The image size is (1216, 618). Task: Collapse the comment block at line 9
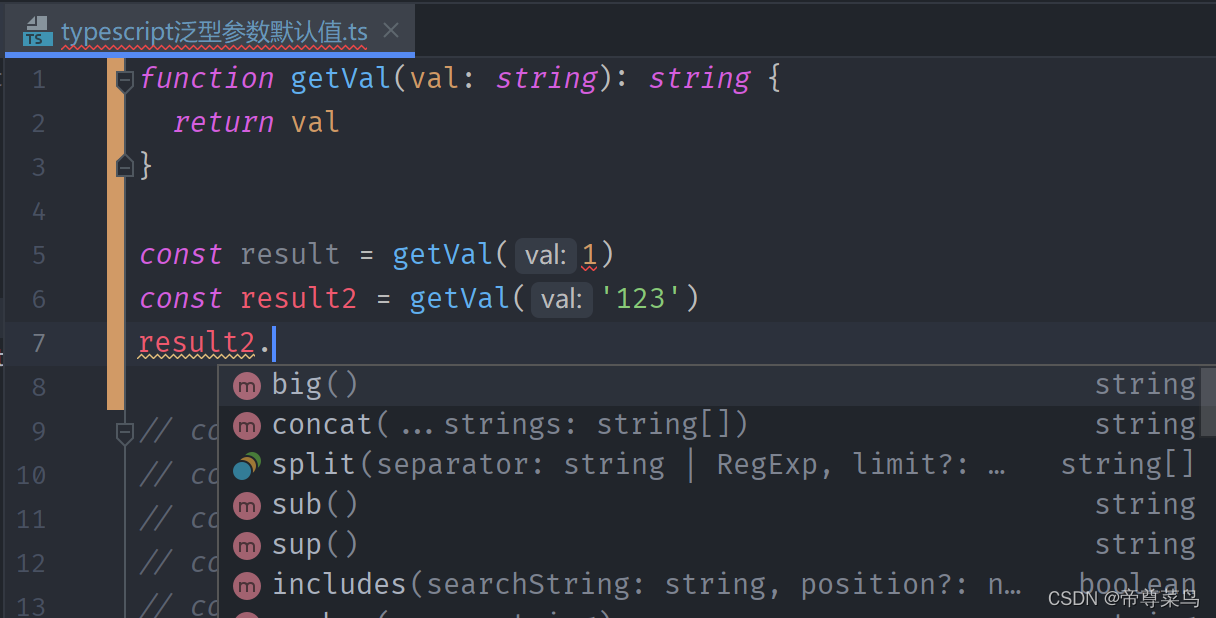(125, 432)
